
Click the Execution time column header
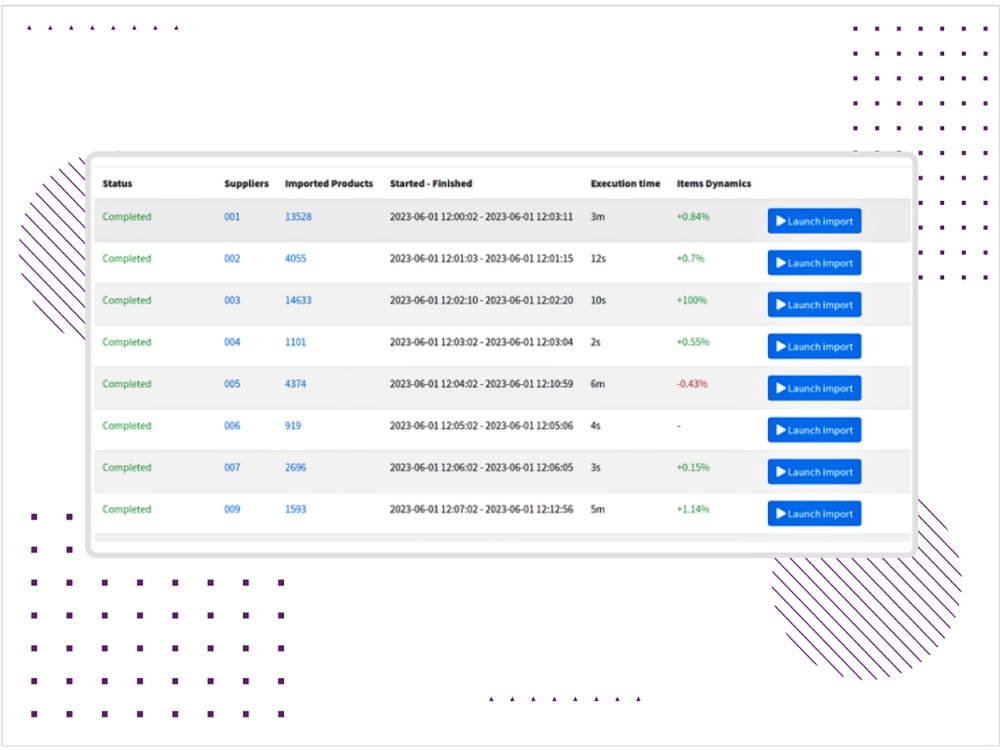[625, 184]
